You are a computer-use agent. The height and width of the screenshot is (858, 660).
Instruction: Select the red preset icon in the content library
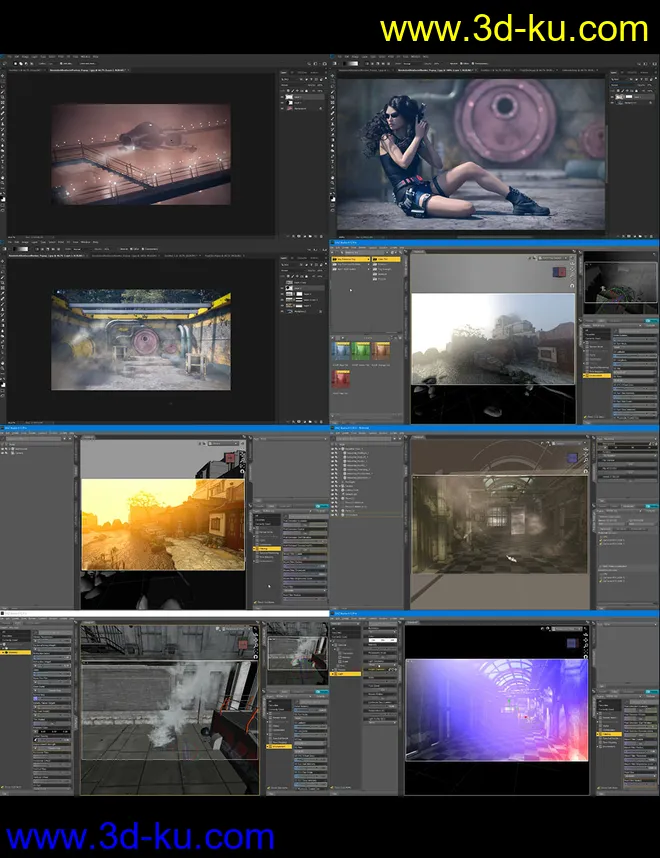[343, 376]
